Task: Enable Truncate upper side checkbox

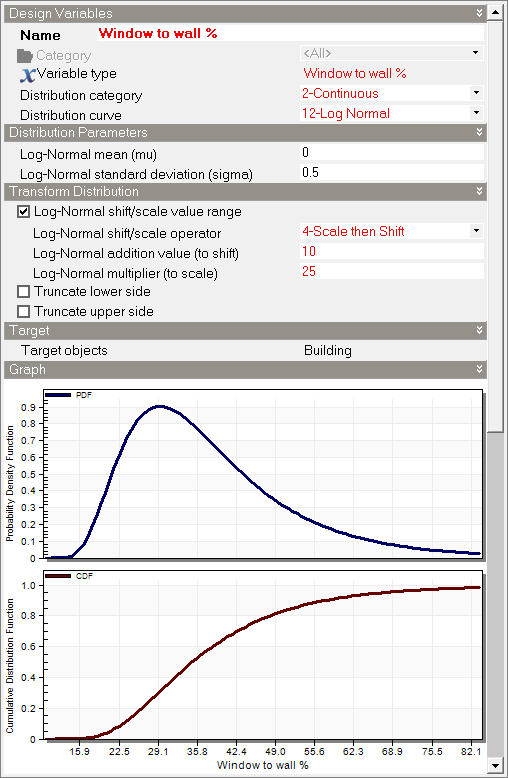Action: pyautogui.click(x=23, y=311)
